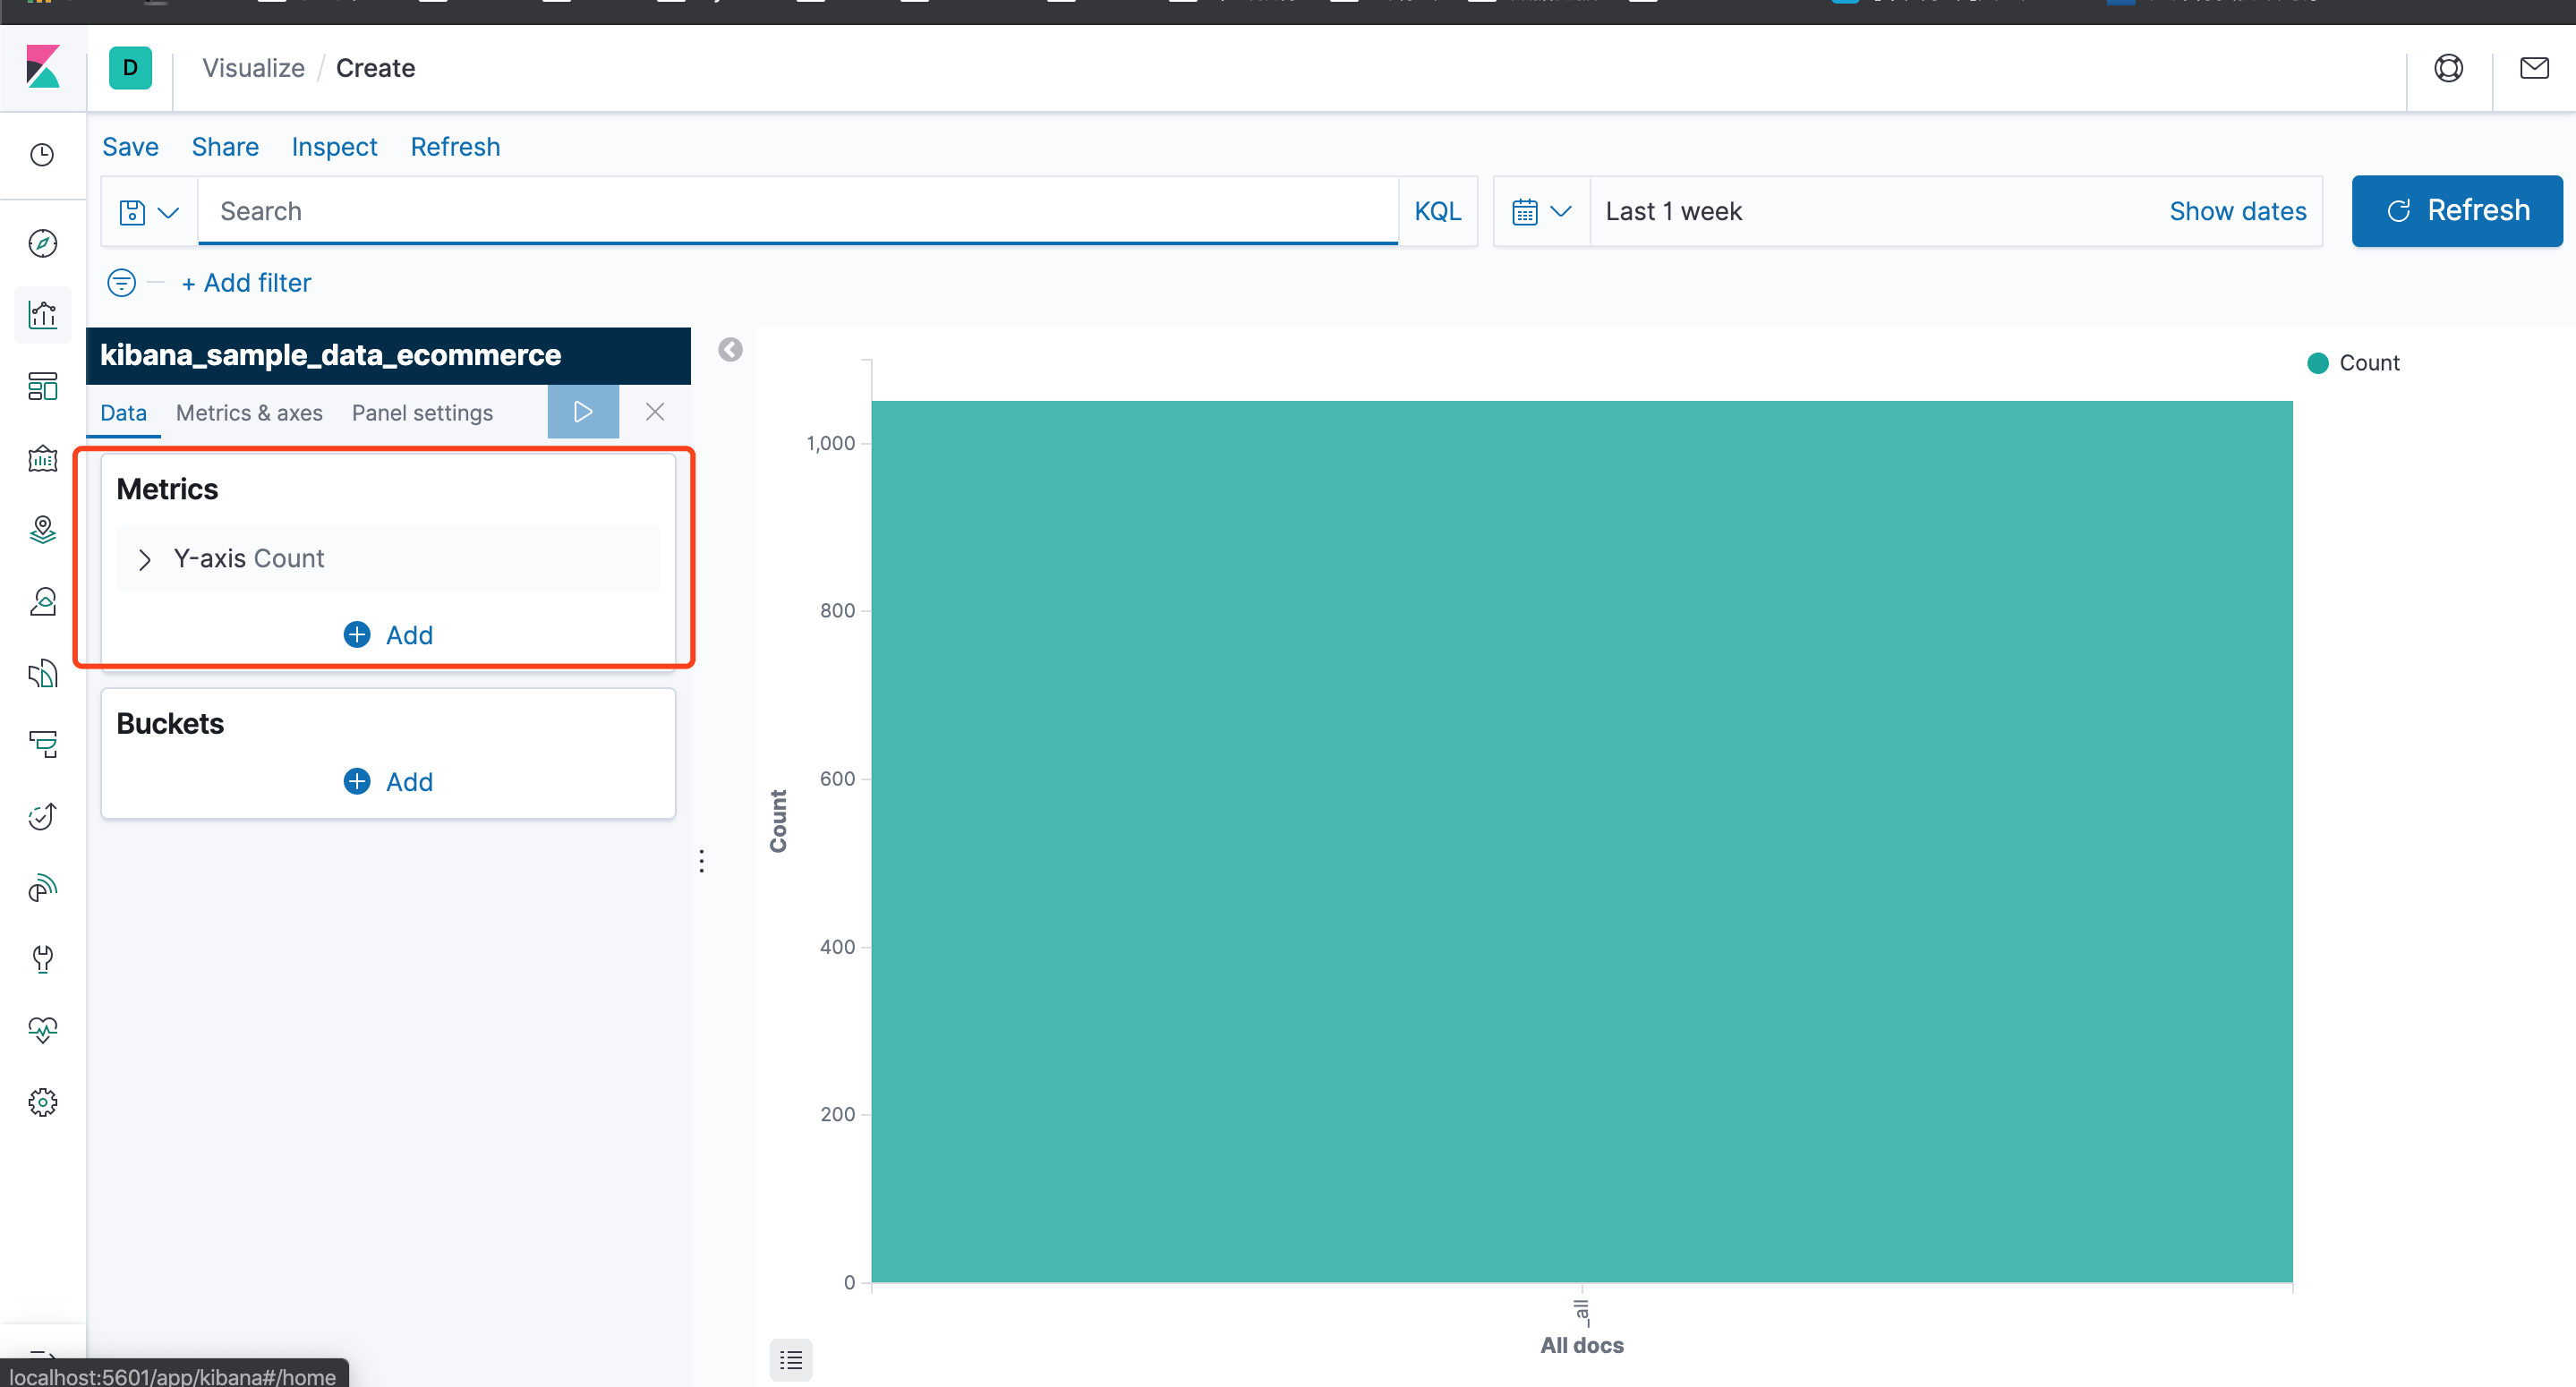This screenshot has height=1387, width=2576.
Task: Click the Kibana logo
Action: click(x=42, y=68)
